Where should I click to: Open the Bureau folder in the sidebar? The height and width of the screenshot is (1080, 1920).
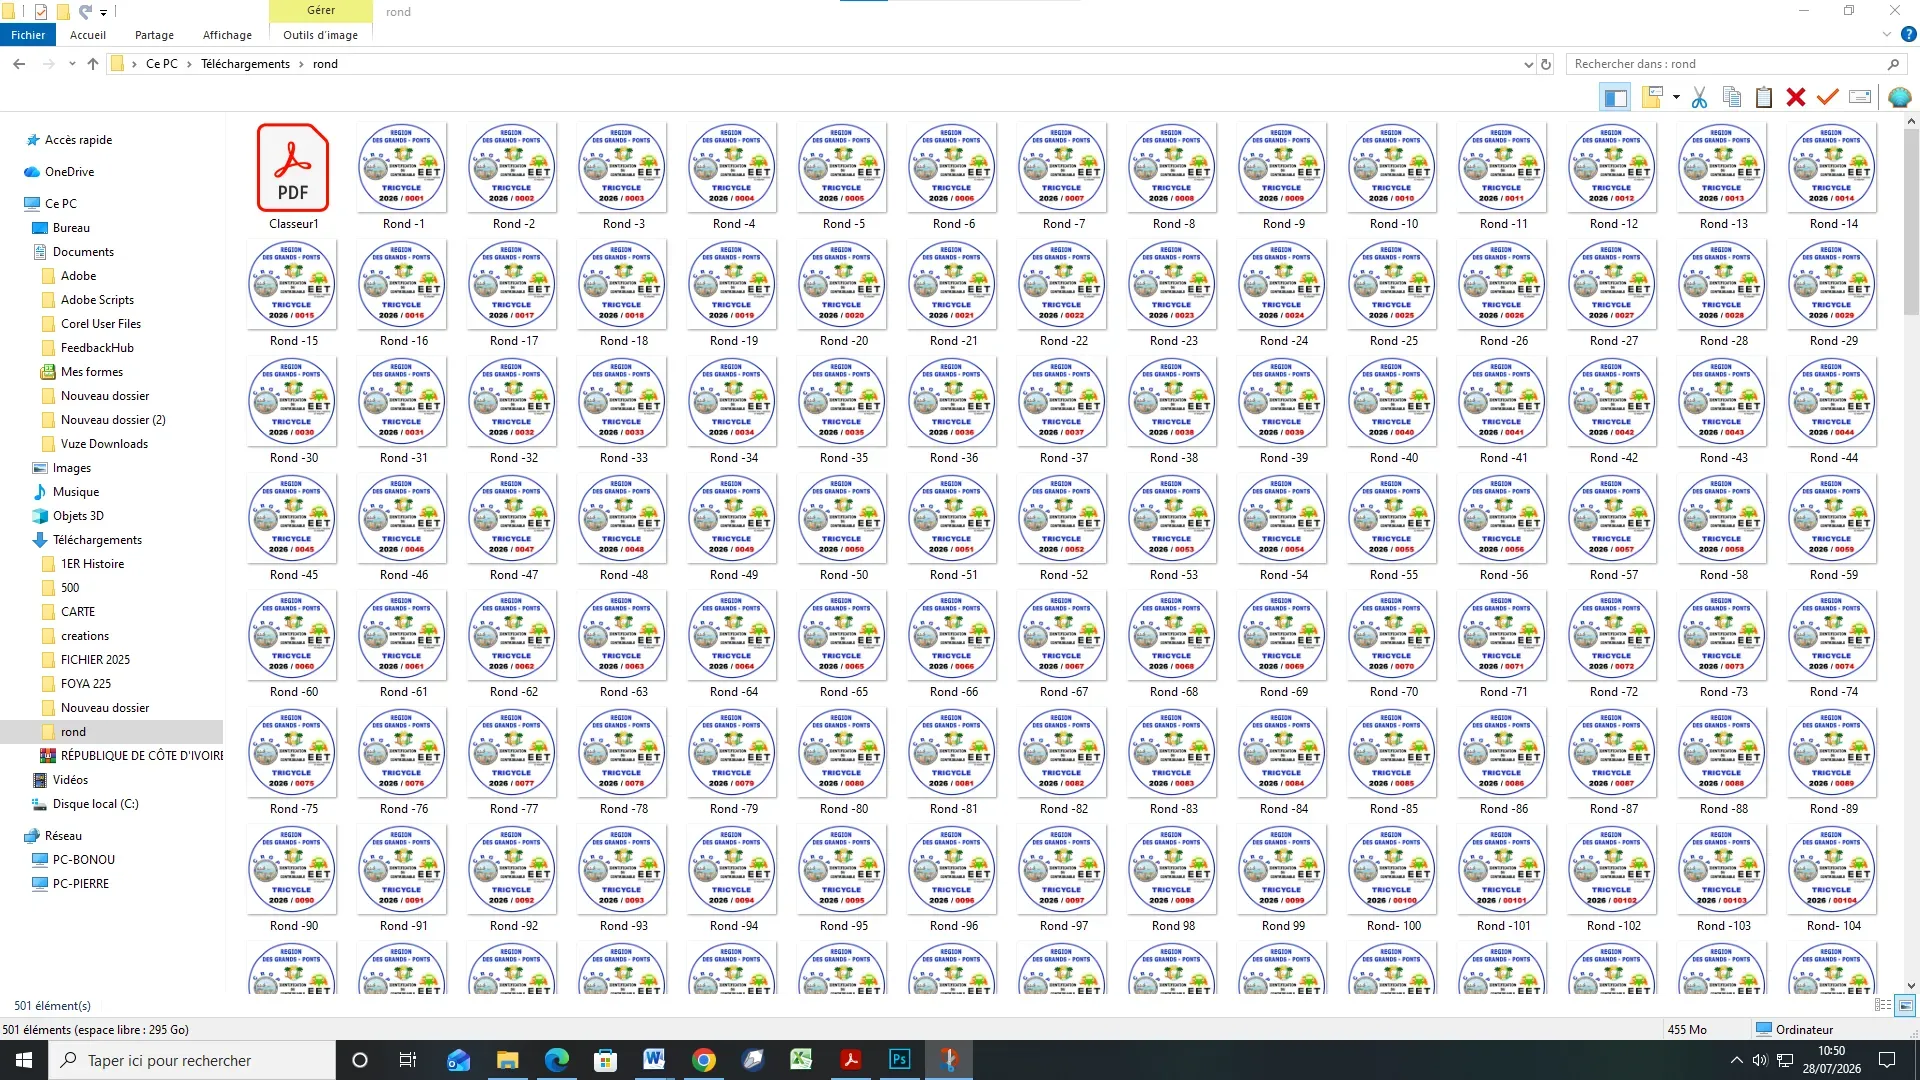click(71, 228)
